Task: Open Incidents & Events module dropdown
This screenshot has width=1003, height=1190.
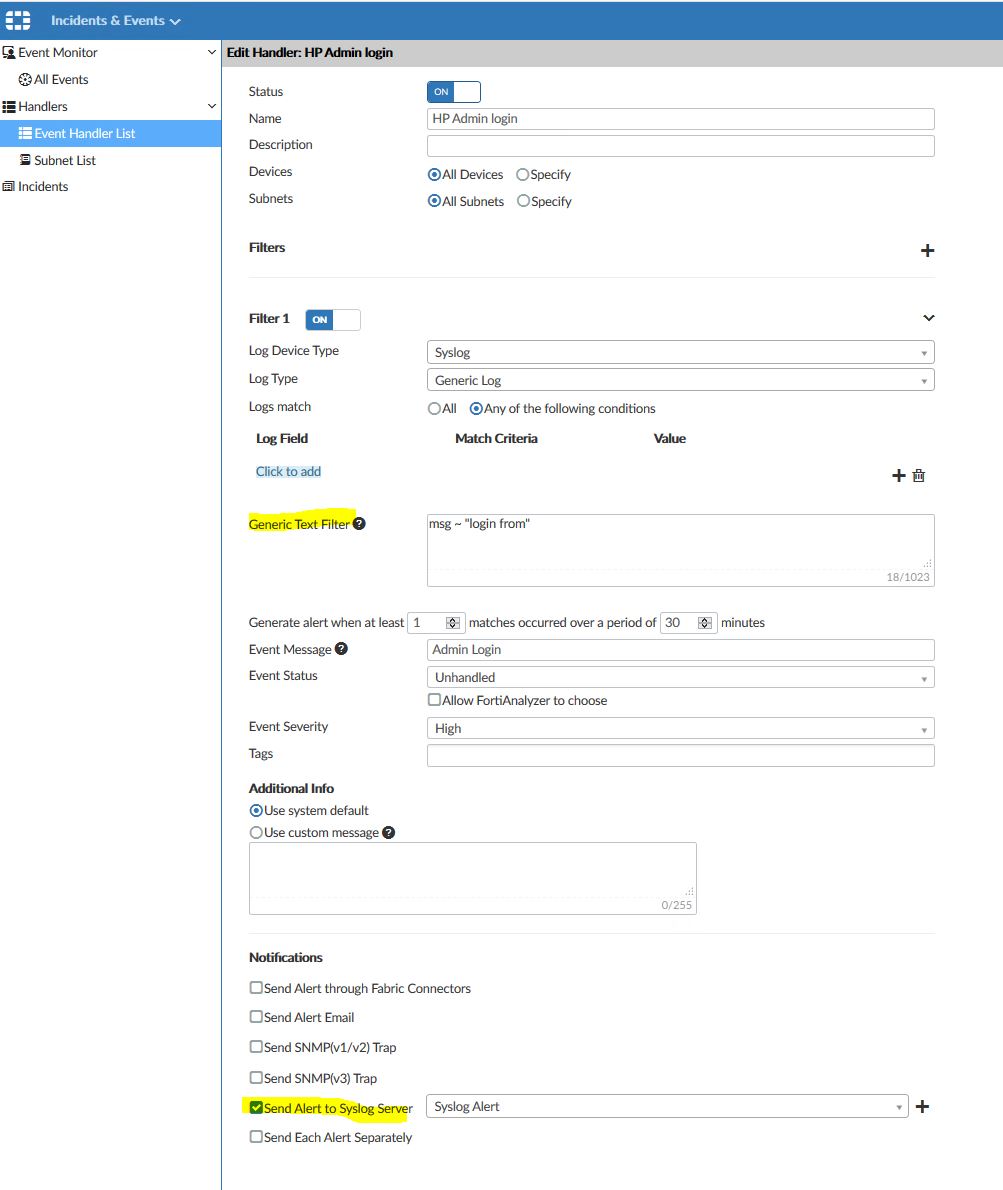Action: 115,20
